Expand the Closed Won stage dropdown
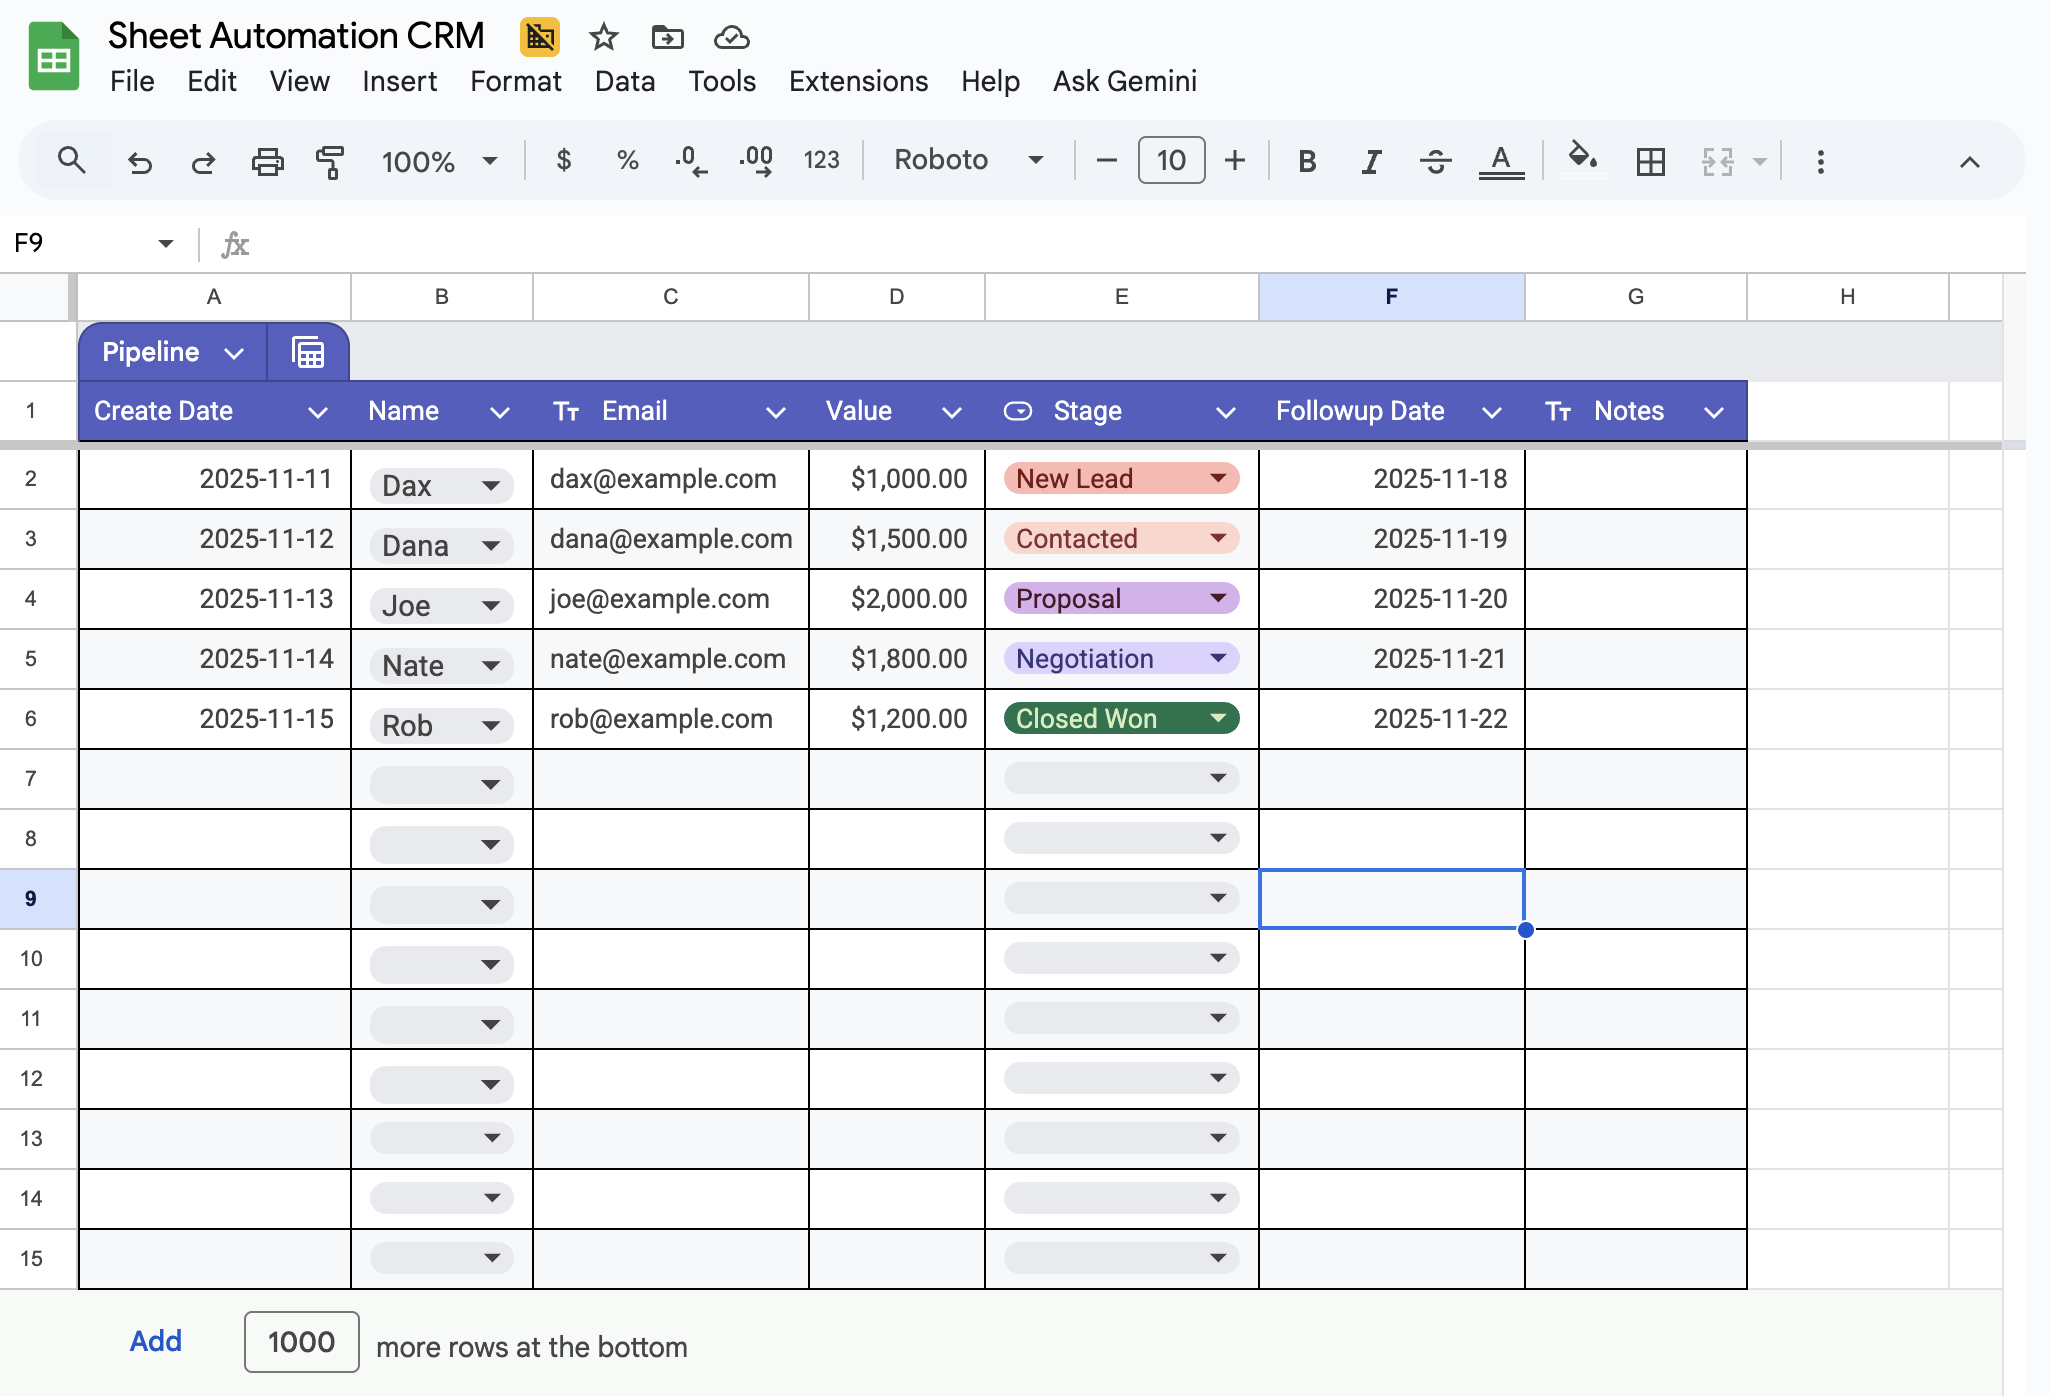The height and width of the screenshot is (1396, 2050). [x=1218, y=718]
